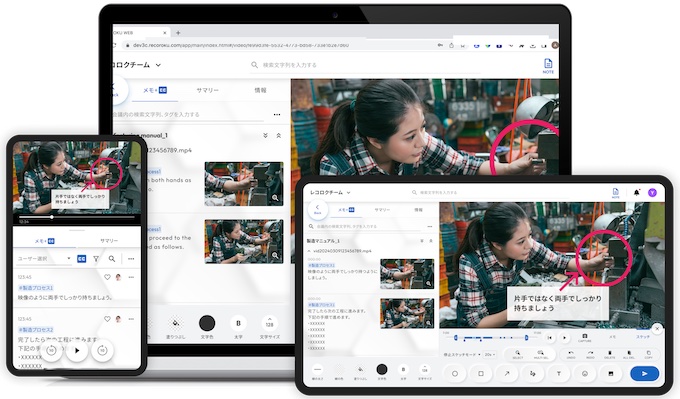Switch to サマリー tab on the phone

click(x=109, y=241)
